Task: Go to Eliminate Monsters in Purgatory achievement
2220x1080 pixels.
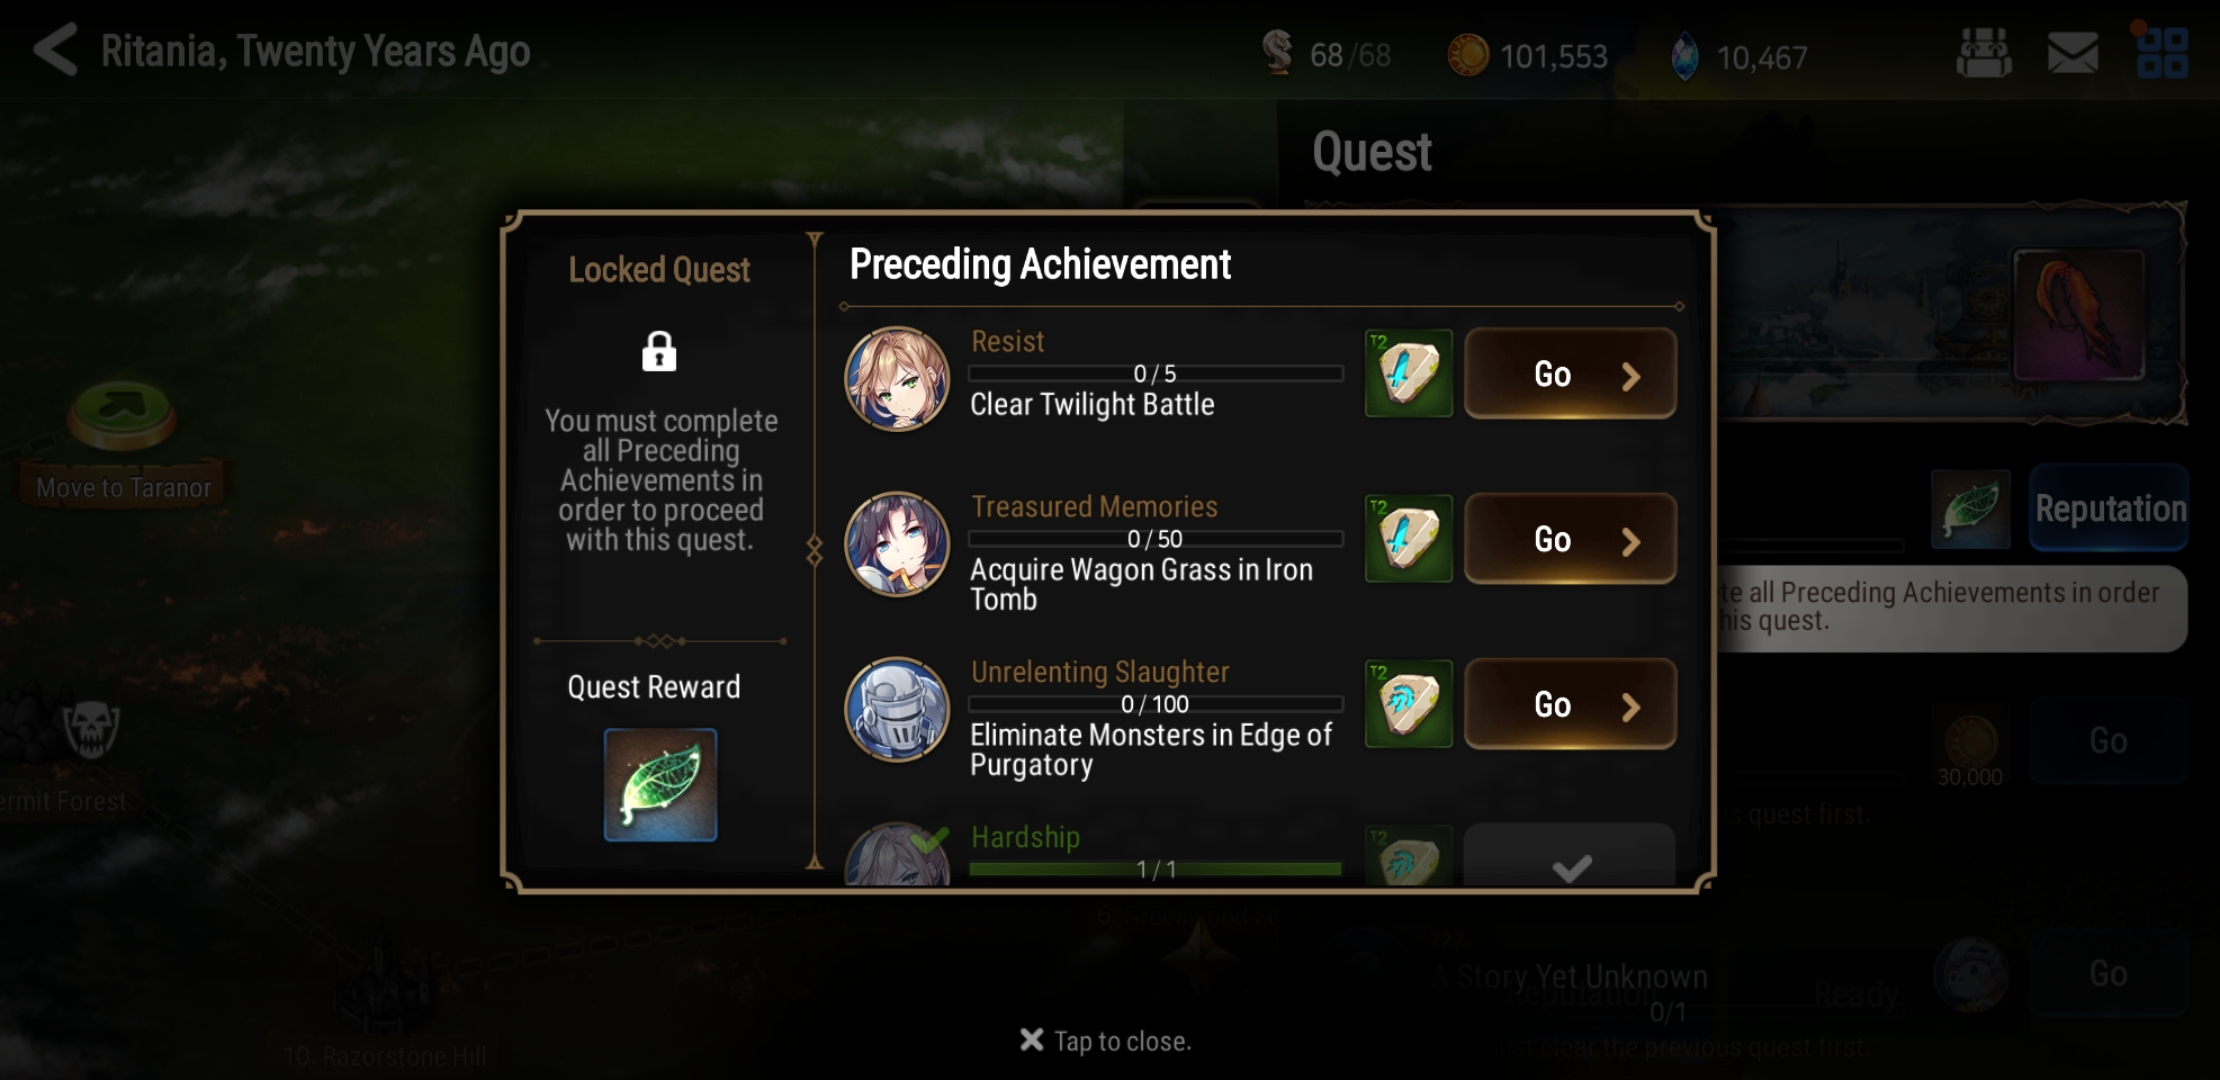Action: 1570,703
